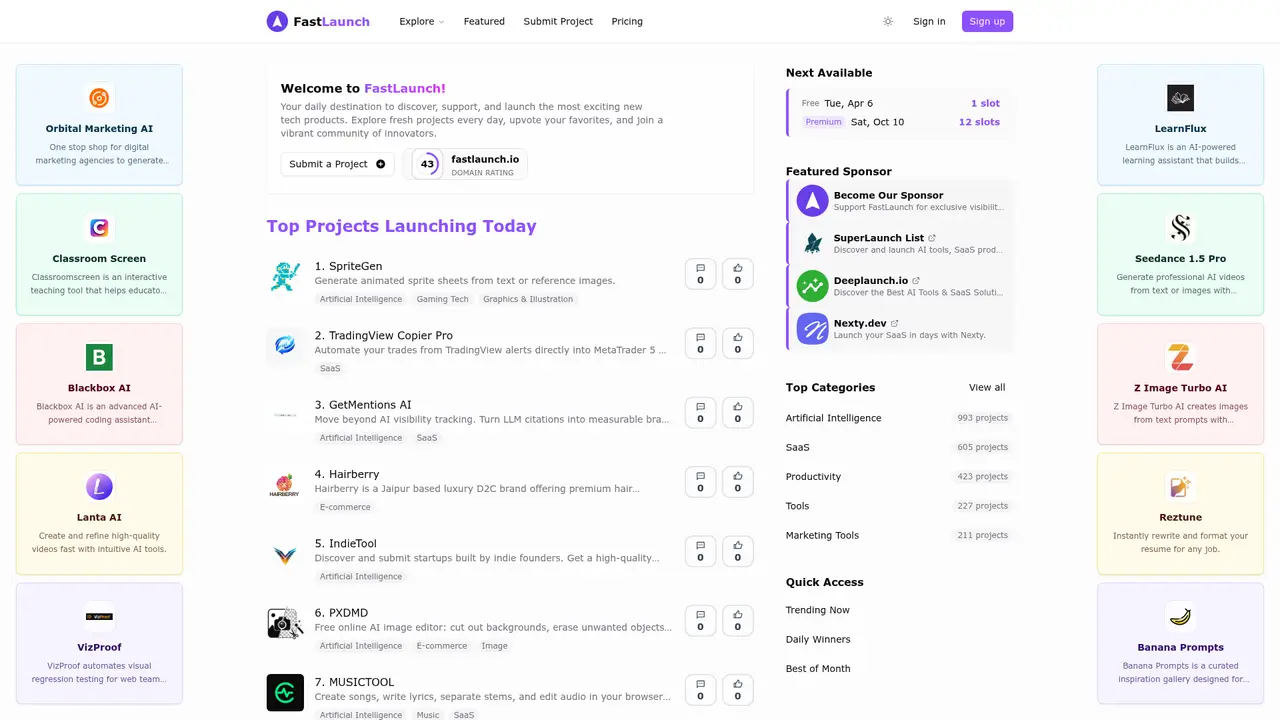Open the Blackbox AI logo card
The width and height of the screenshot is (1280, 720).
coord(99,384)
